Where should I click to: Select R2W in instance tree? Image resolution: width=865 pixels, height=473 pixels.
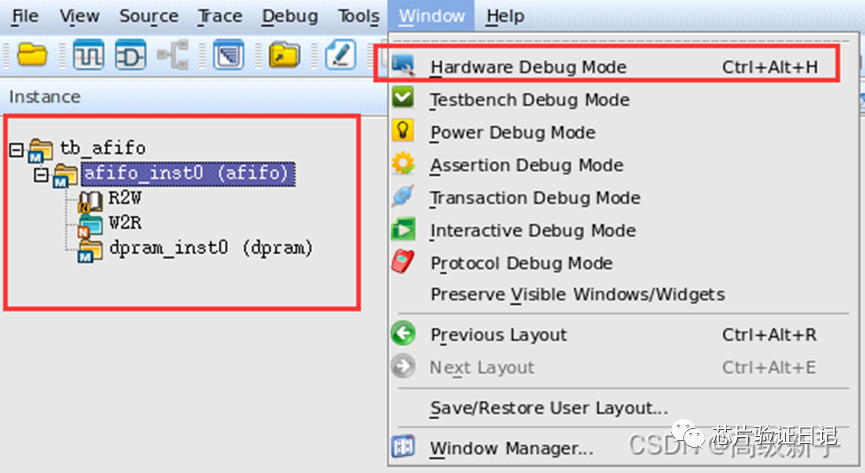[x=125, y=198]
